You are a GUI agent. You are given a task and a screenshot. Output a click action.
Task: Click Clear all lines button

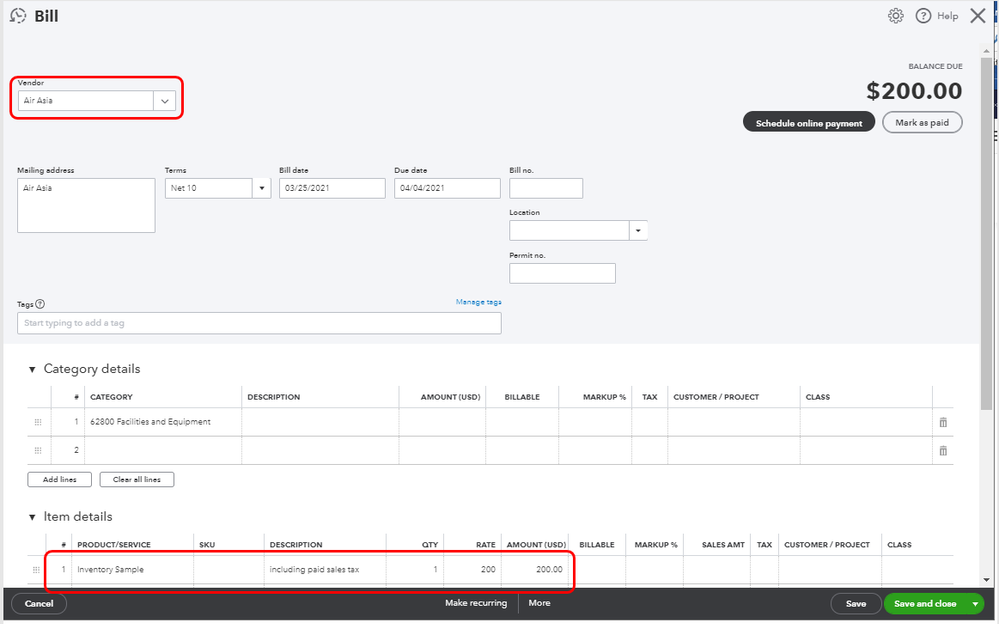click(x=136, y=479)
